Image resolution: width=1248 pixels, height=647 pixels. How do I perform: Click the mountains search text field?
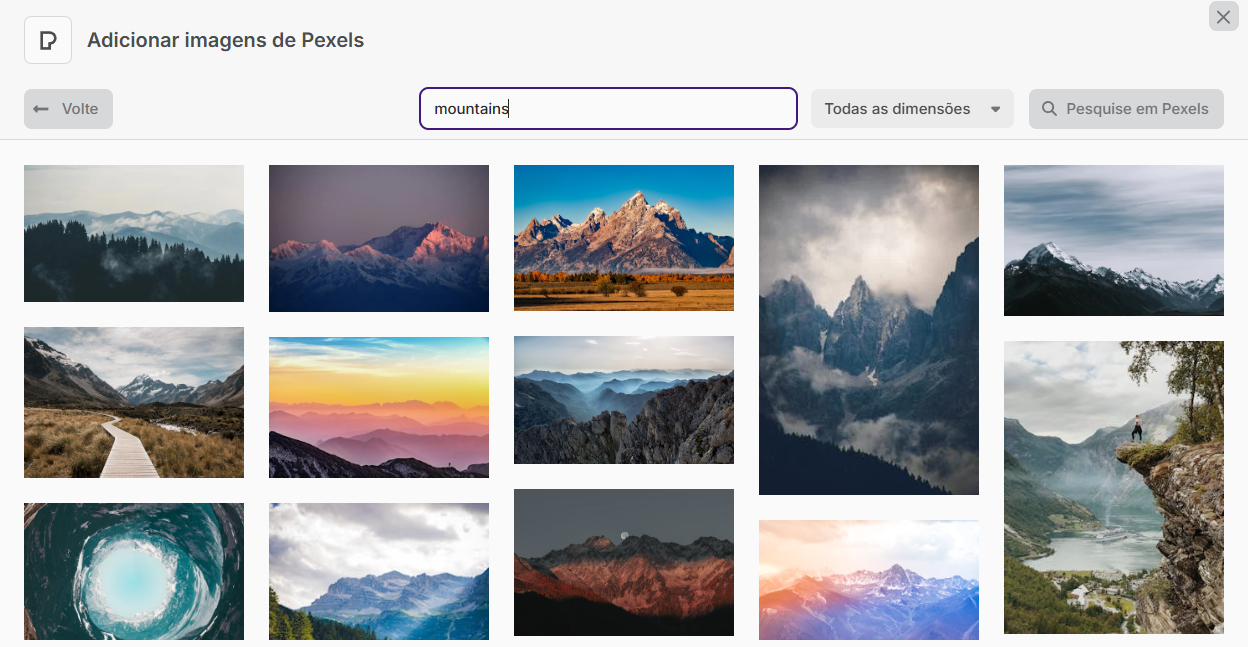[x=608, y=109]
